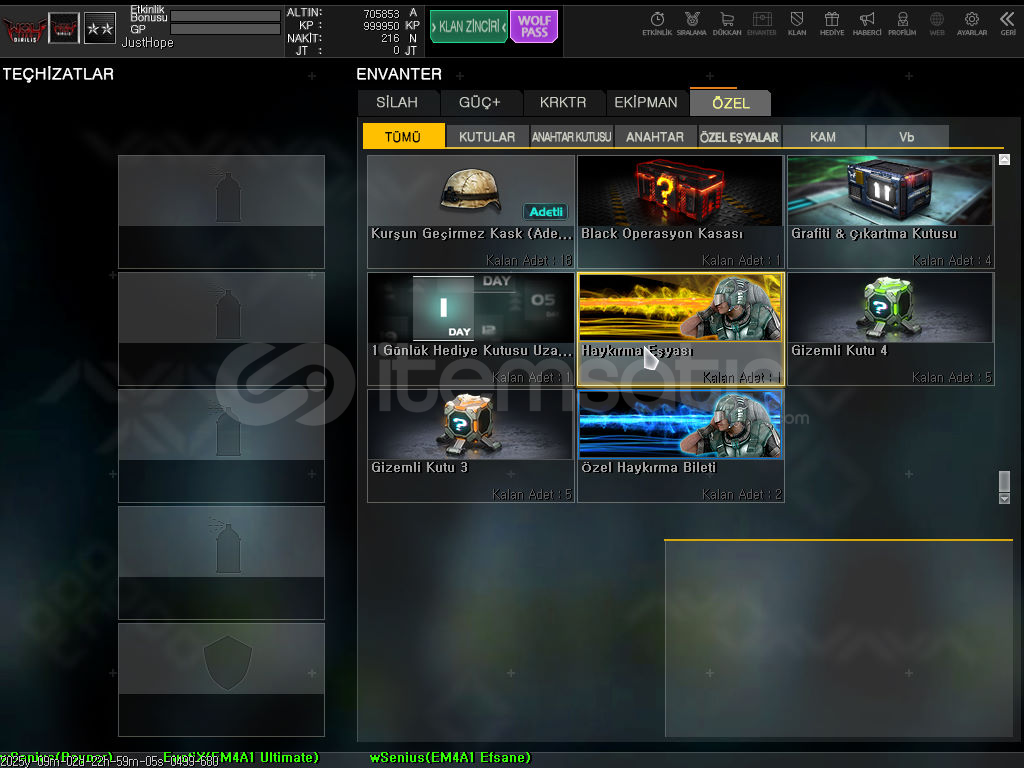Click the TEÇHİZATLAR heading
Image resolution: width=1024 pixels, height=768 pixels.
tap(58, 74)
